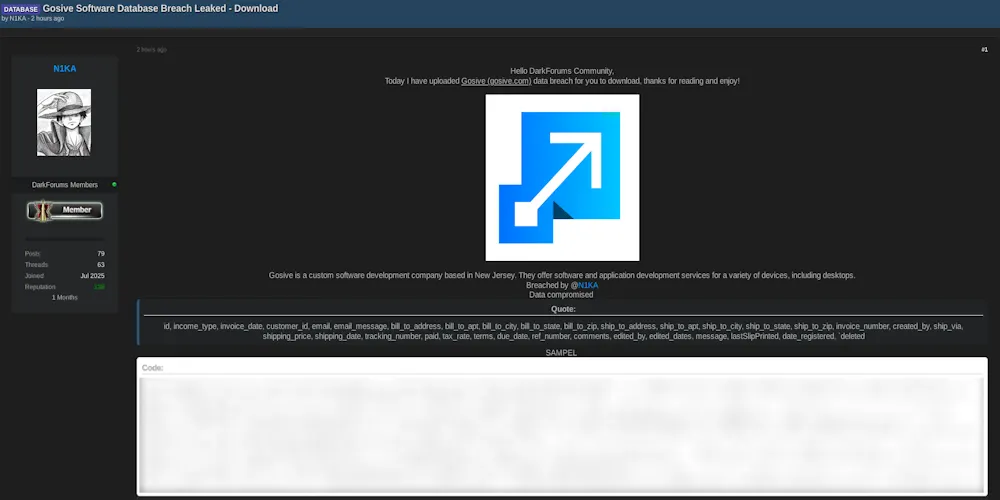The image size is (1000, 500).
Task: Click the green online status dot
Action: pos(114,184)
